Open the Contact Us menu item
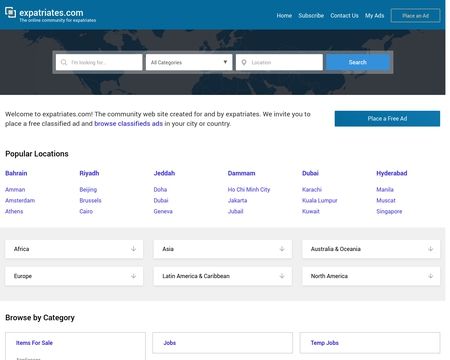The width and height of the screenshot is (450, 360). point(344,16)
